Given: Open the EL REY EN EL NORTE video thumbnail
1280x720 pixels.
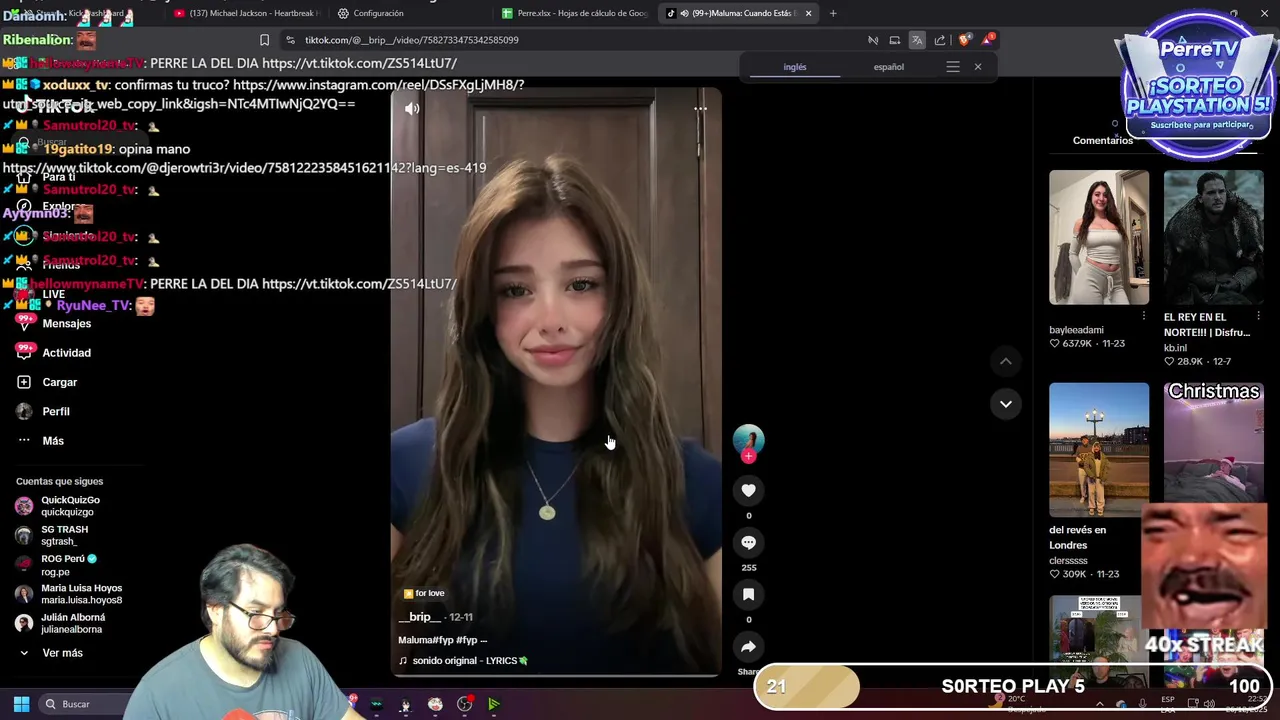Looking at the screenshot, I should [1213, 237].
